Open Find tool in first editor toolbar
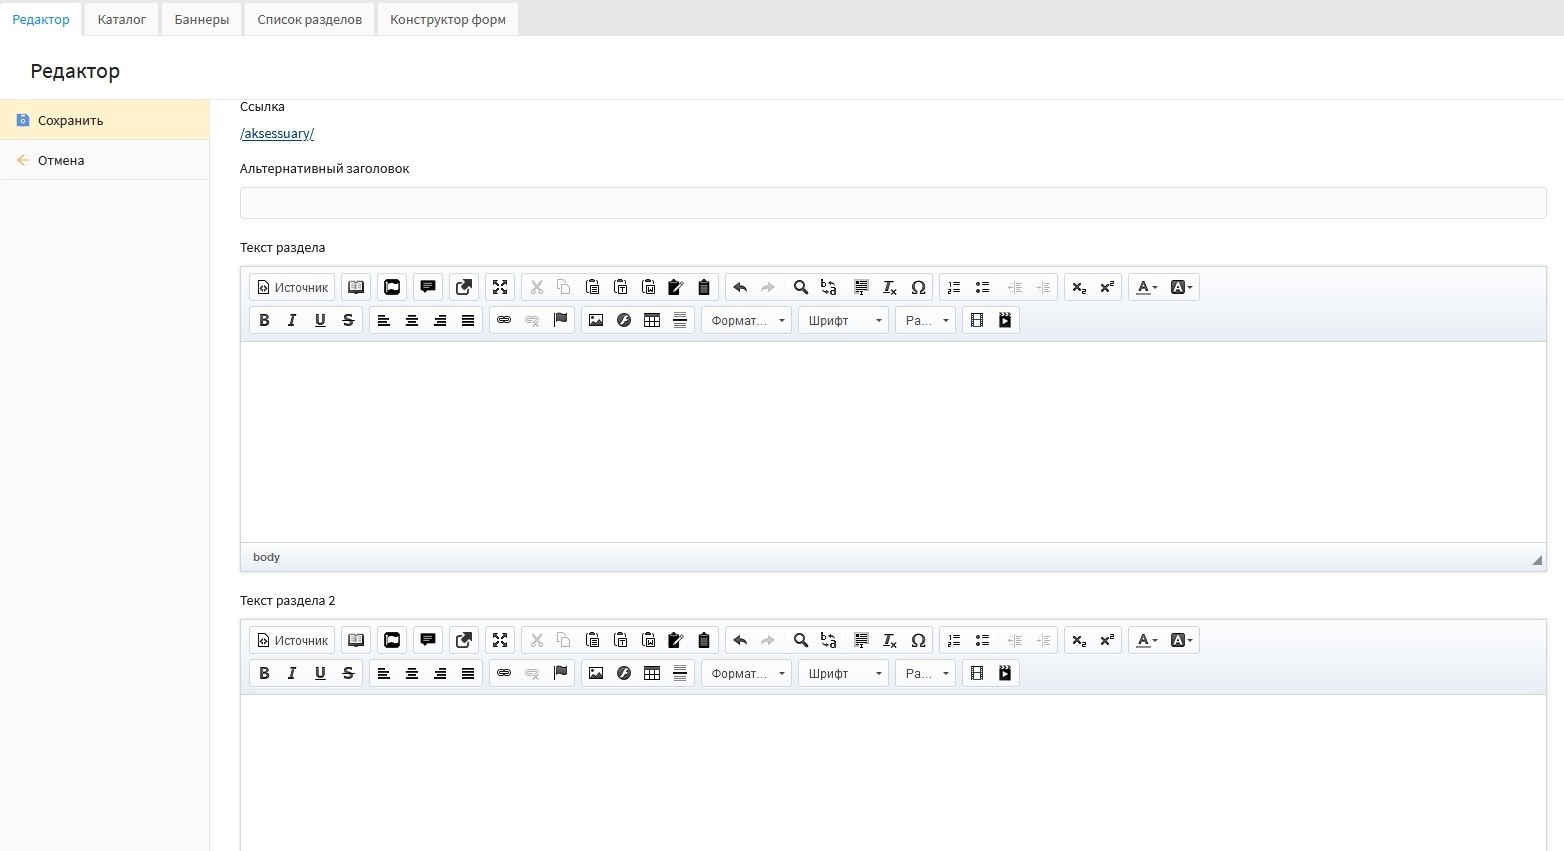The image size is (1564, 851). (x=800, y=287)
